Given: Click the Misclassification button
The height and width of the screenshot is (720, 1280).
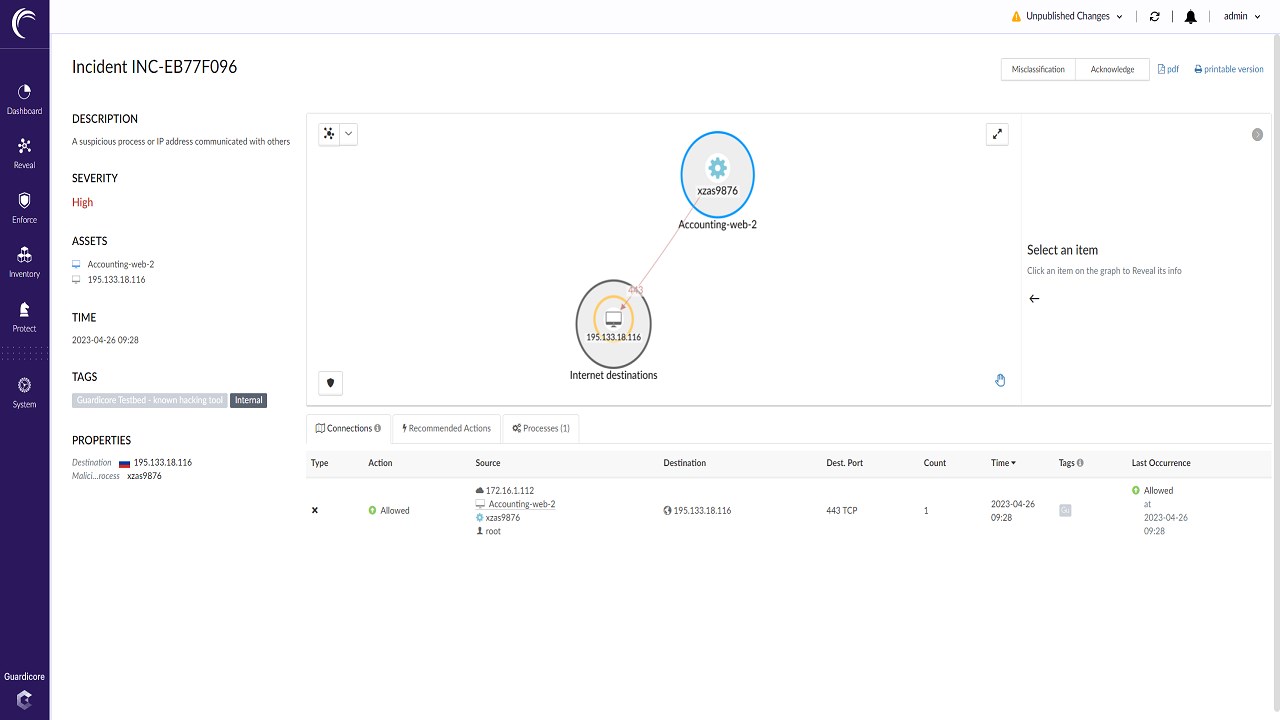Looking at the screenshot, I should click(x=1038, y=69).
